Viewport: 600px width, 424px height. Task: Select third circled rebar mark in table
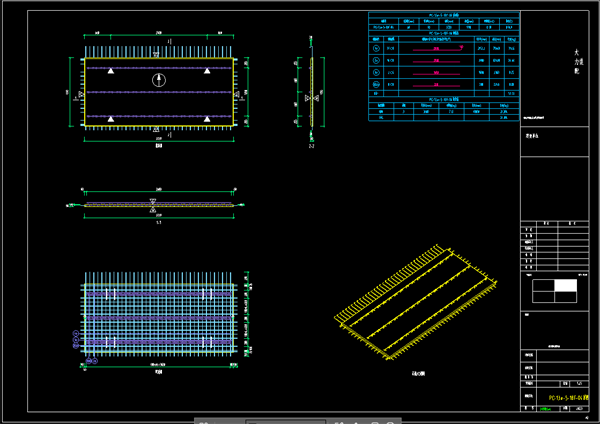tap(376, 72)
